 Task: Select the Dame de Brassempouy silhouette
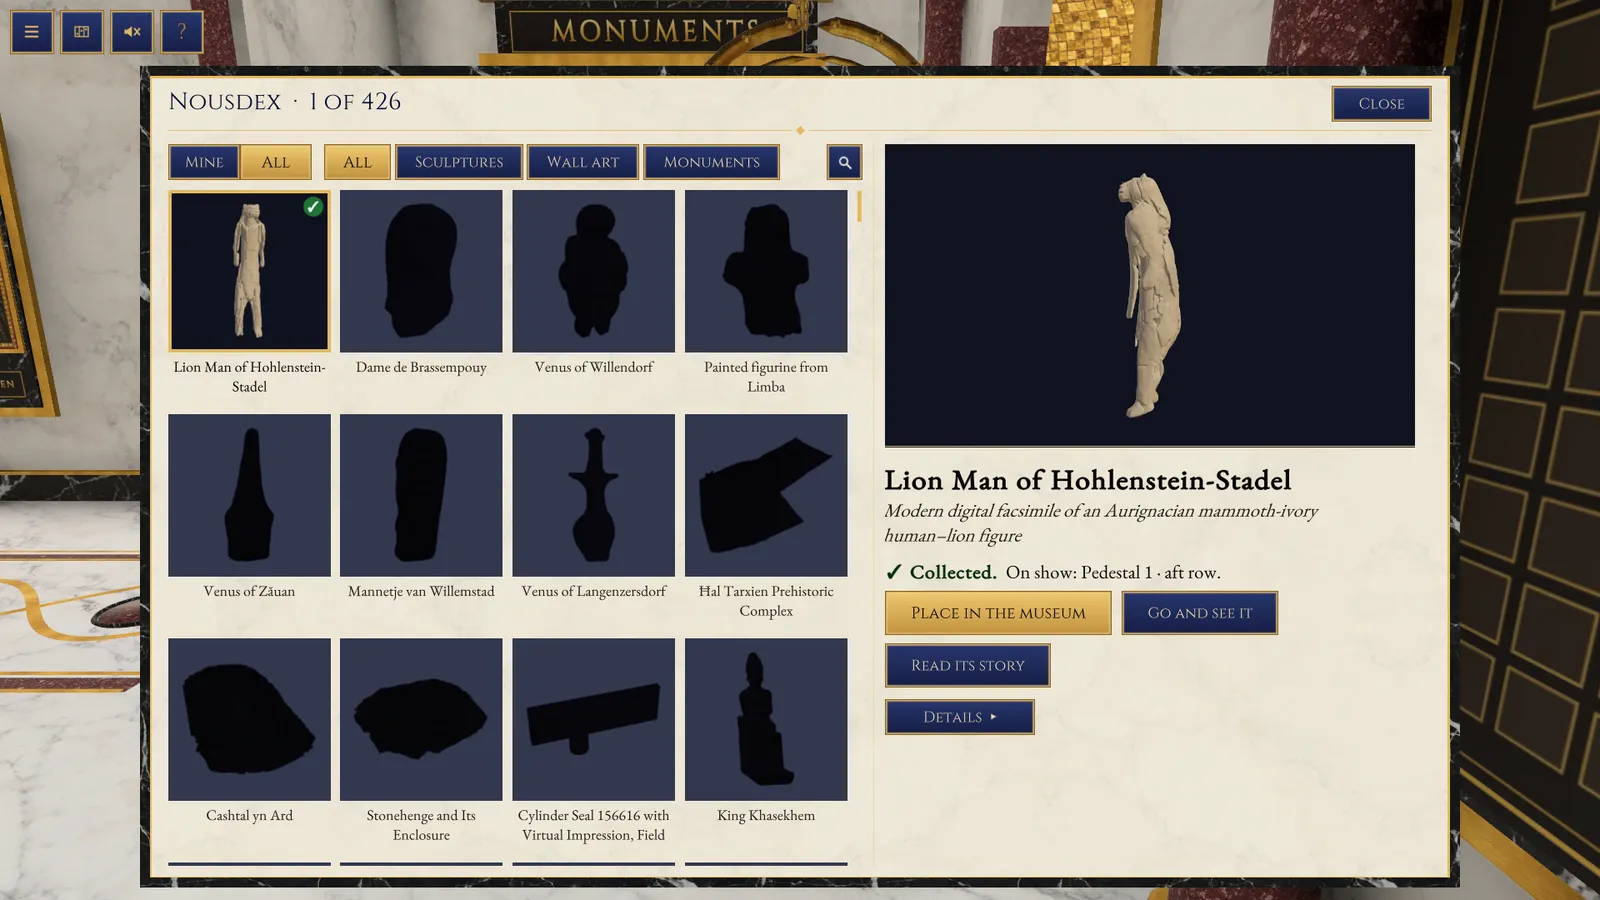pos(421,271)
